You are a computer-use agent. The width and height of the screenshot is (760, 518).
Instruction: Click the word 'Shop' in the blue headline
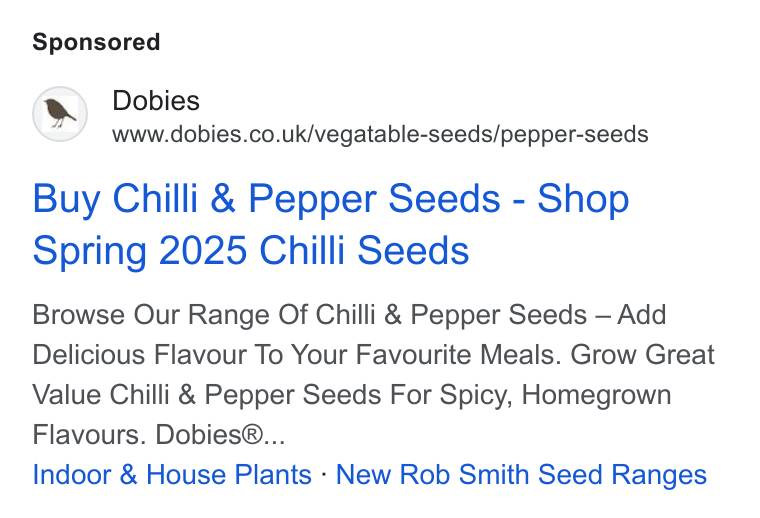[x=583, y=198]
